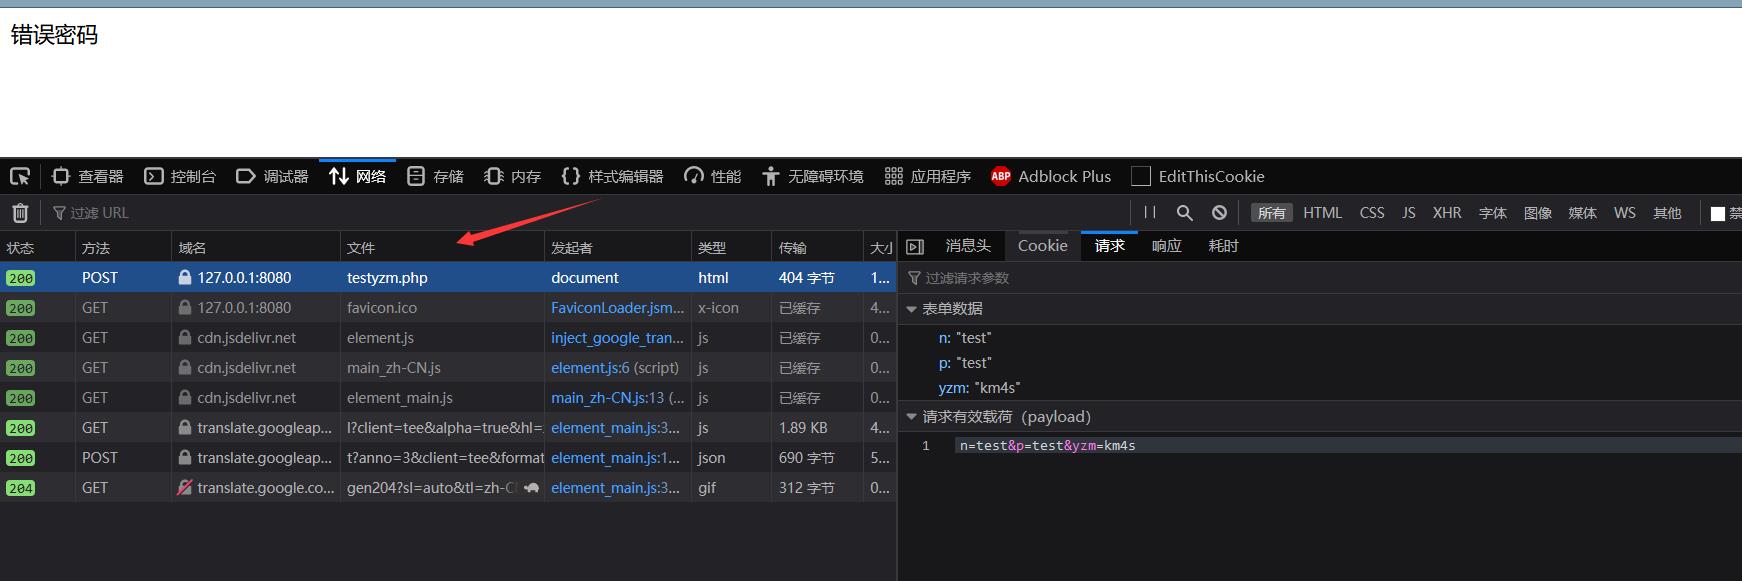Select the 网络 network tab

pos(357,177)
